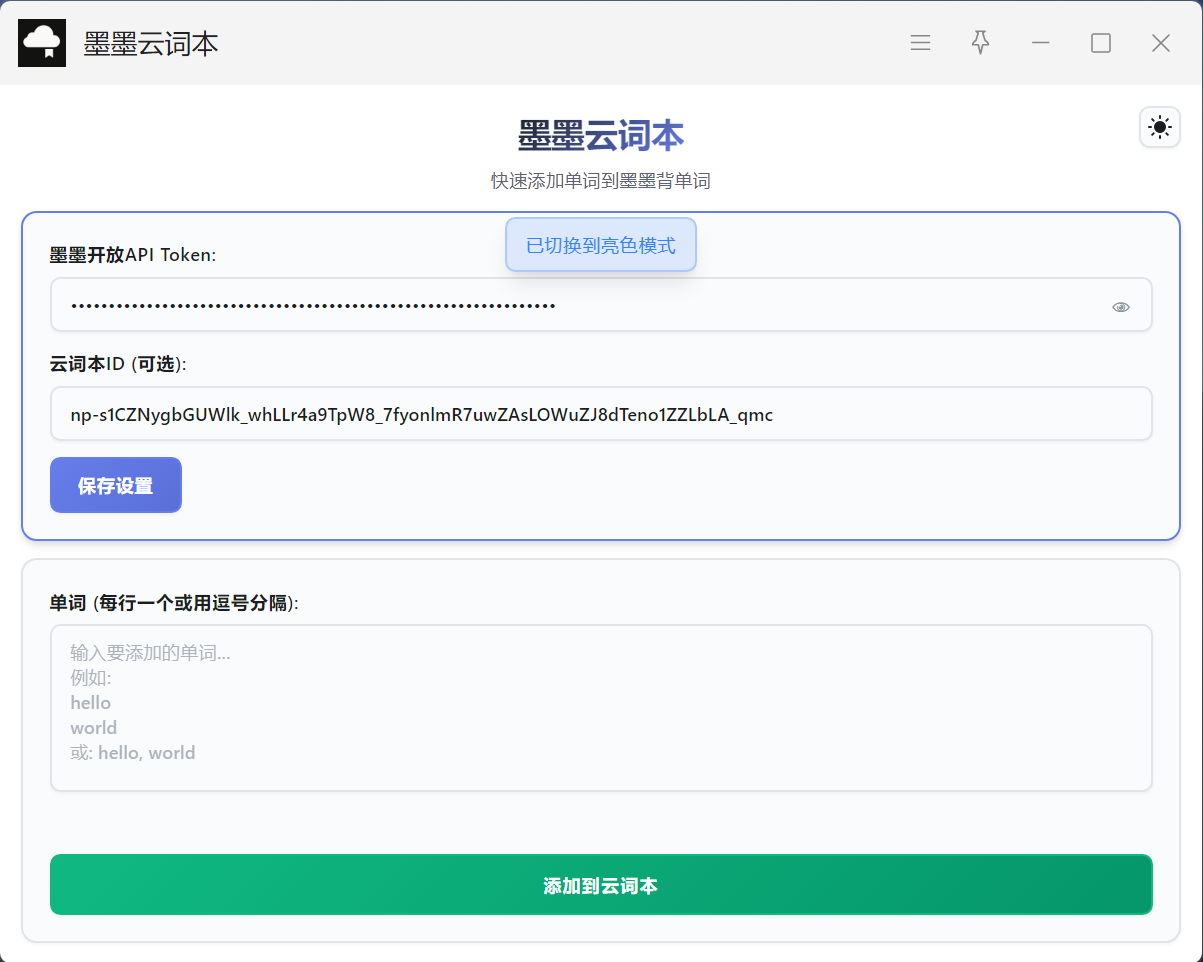Click the 单词 (每行一个或用逗号分隔): label

click(x=174, y=603)
